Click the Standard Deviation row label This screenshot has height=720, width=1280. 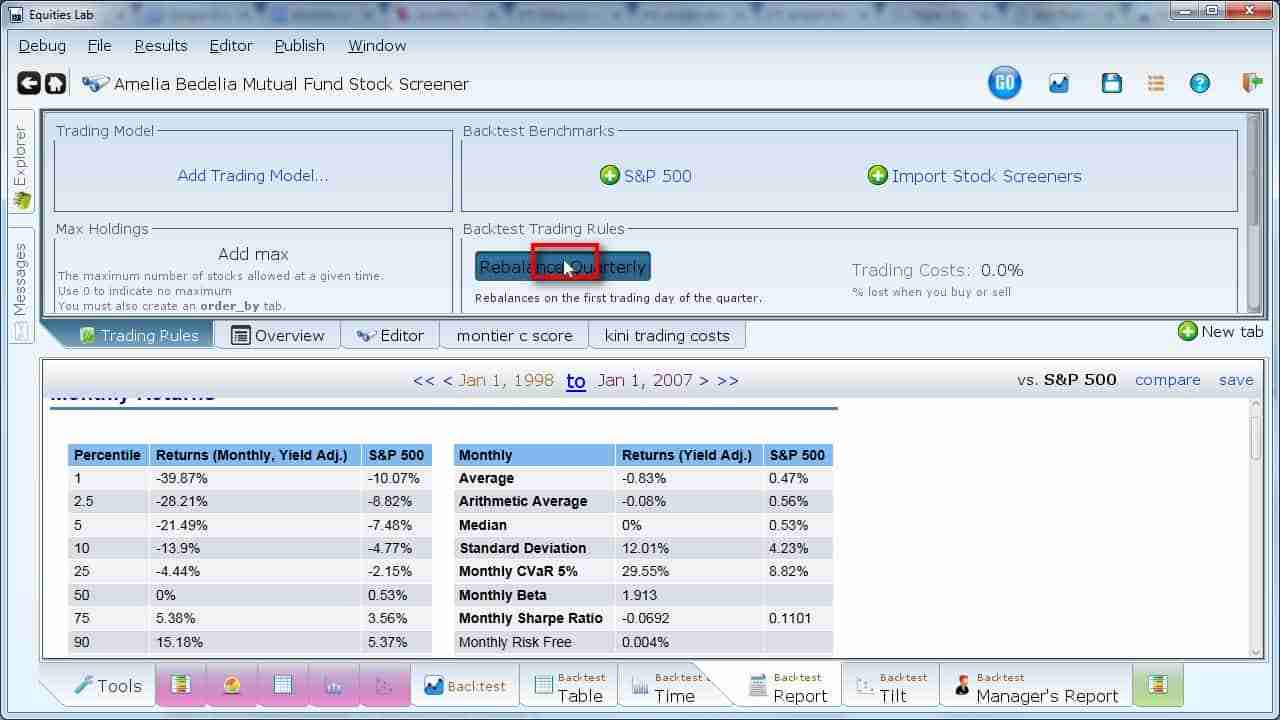click(522, 548)
